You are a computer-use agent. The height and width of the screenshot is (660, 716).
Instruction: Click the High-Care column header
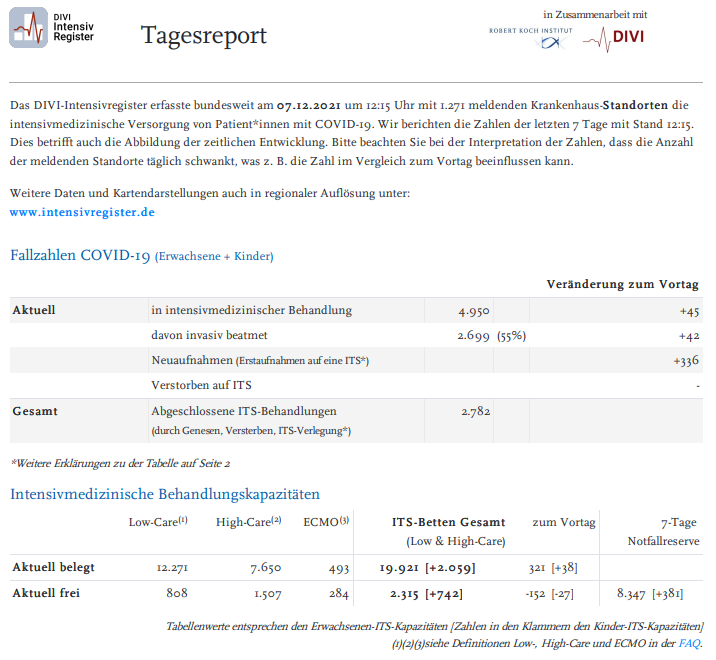click(248, 522)
